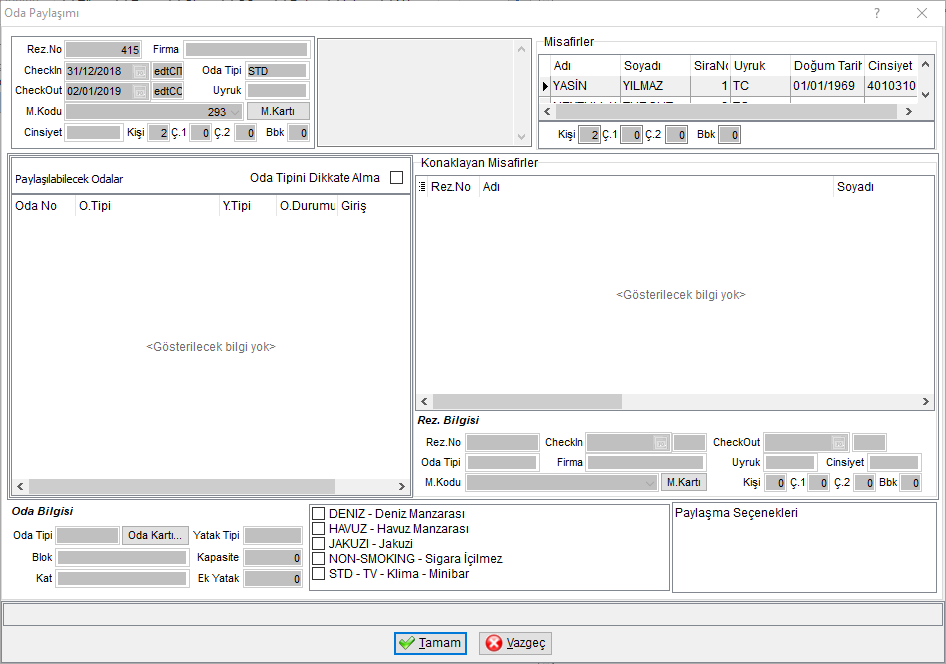This screenshot has width=946, height=664.
Task: Click the Blok field in Oda Bilgisi
Action: pos(122,558)
